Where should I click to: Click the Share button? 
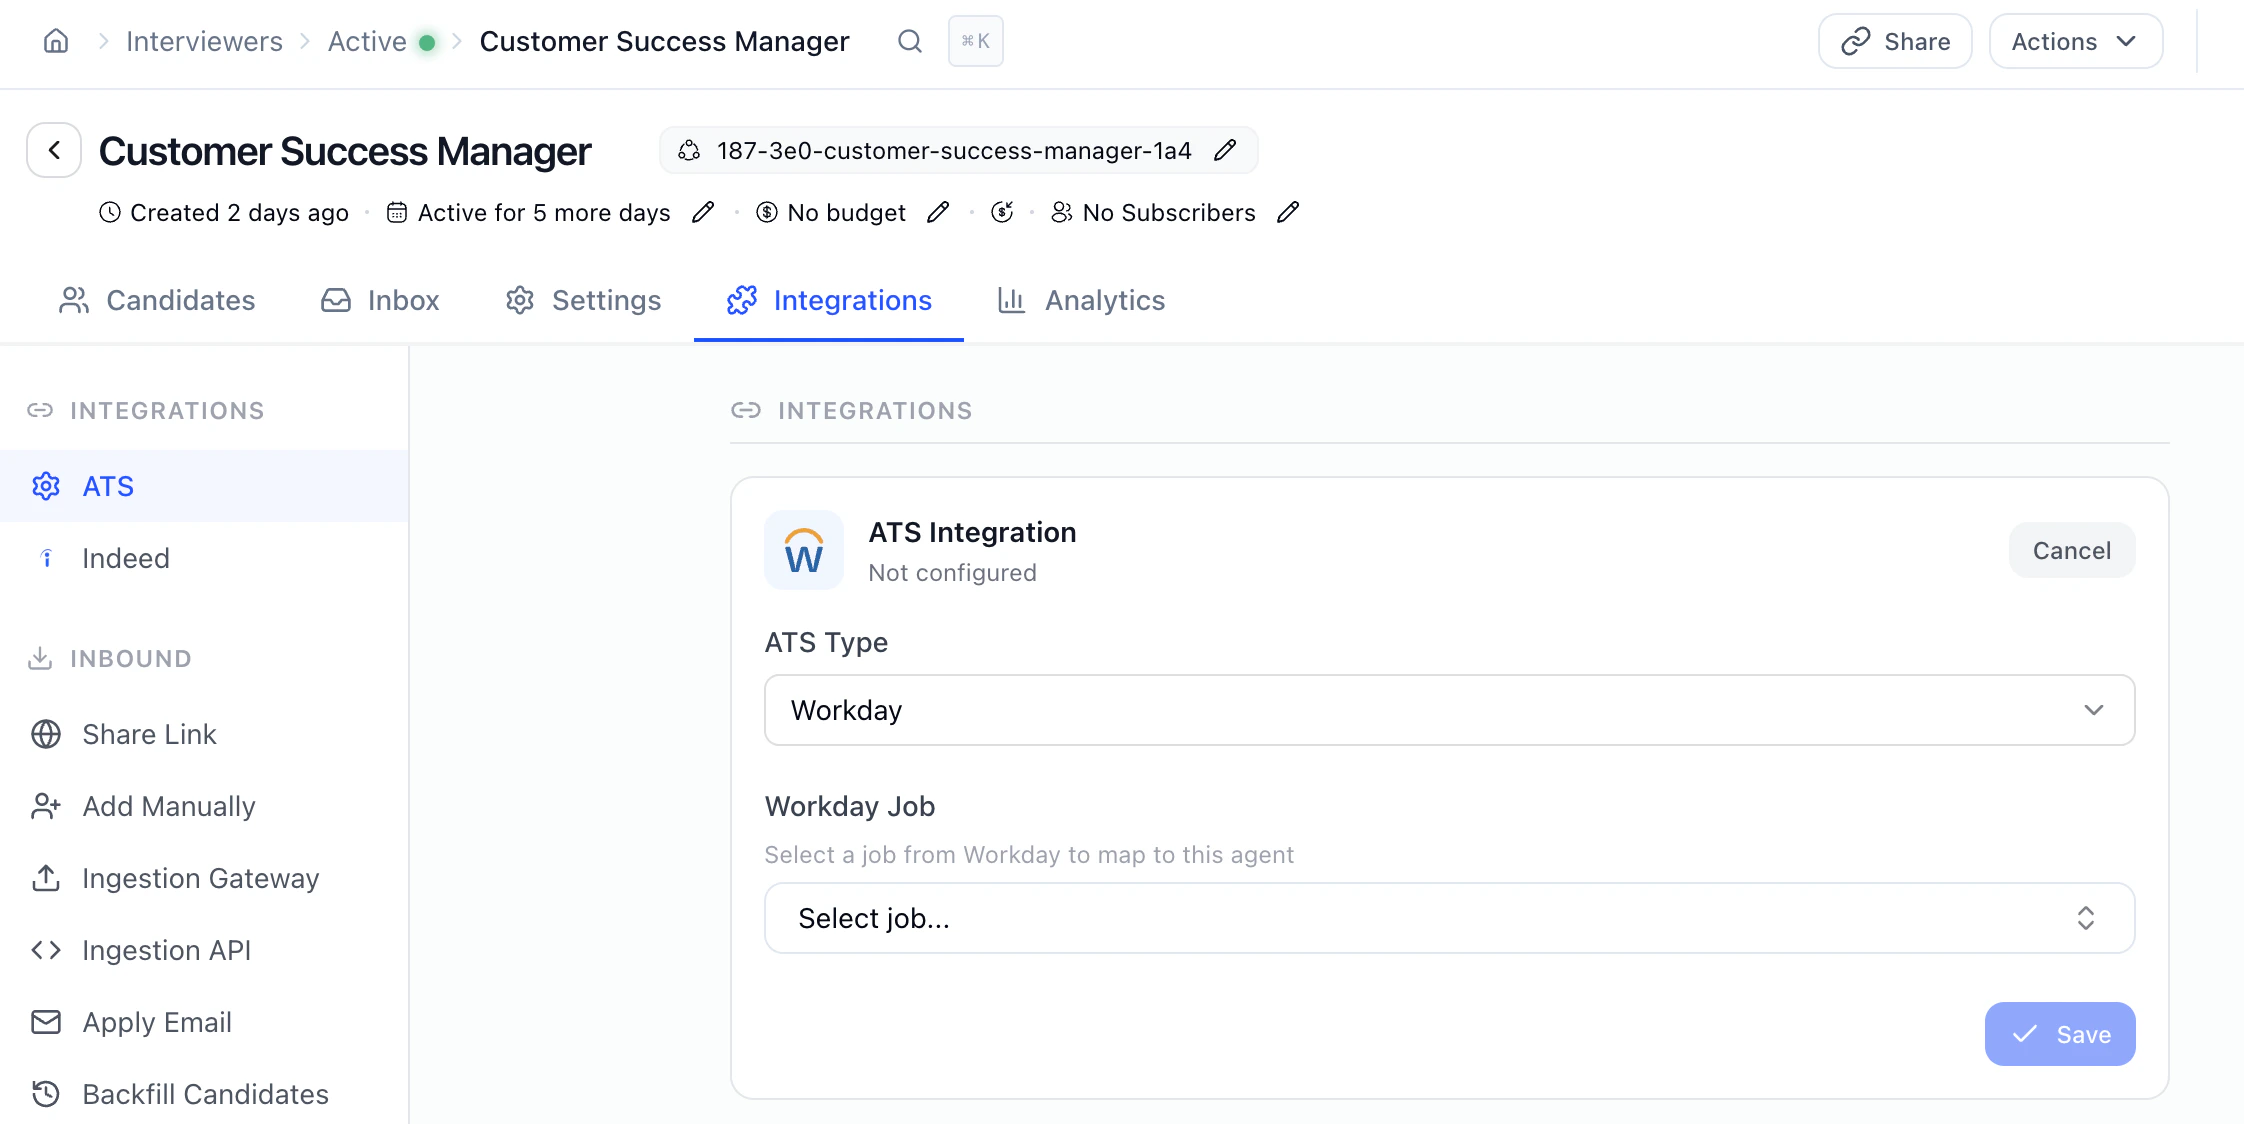pyautogui.click(x=1895, y=41)
